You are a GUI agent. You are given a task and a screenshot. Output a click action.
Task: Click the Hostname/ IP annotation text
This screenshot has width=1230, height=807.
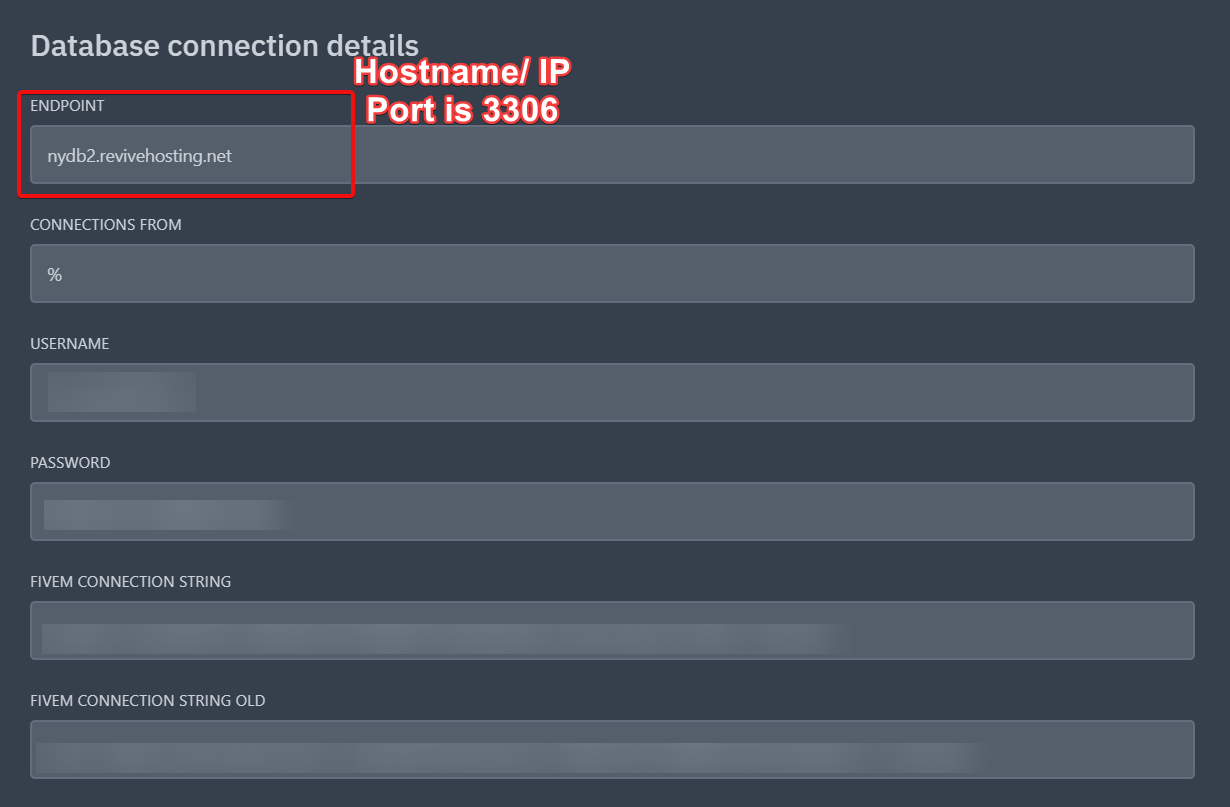point(461,72)
